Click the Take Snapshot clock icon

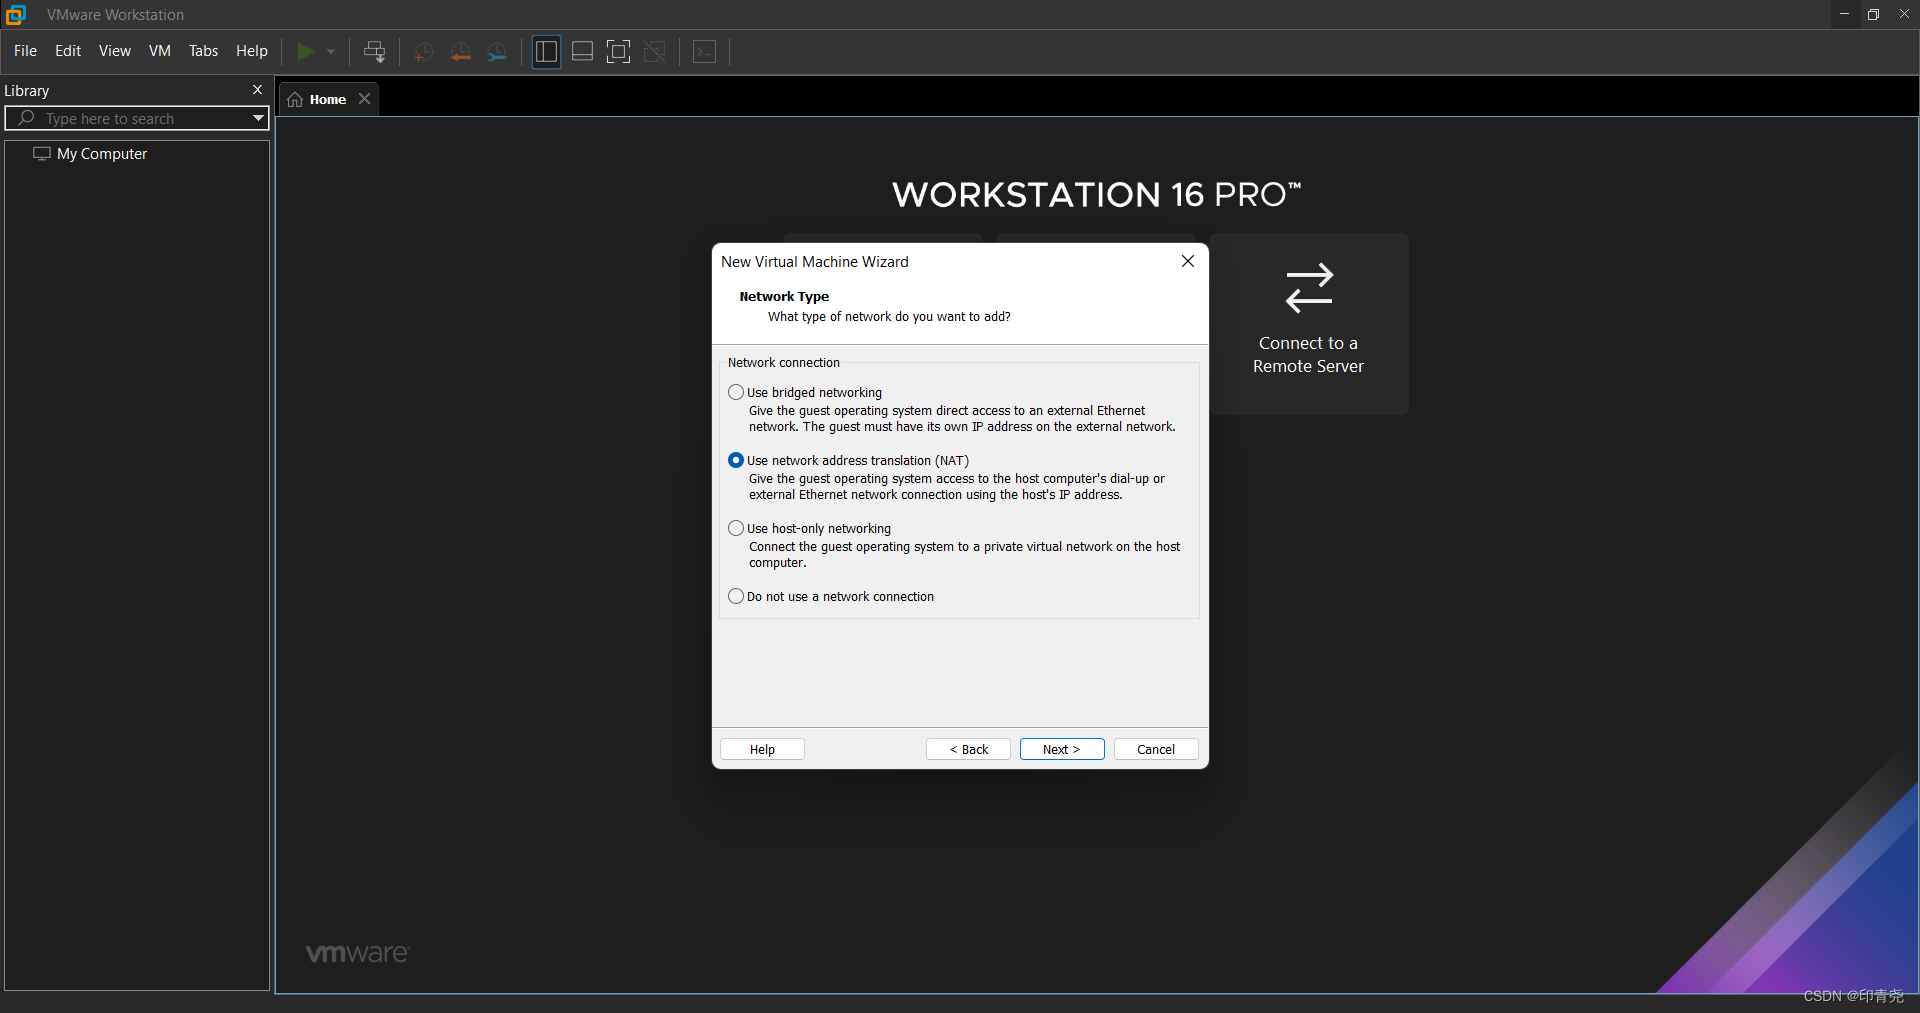(x=424, y=52)
